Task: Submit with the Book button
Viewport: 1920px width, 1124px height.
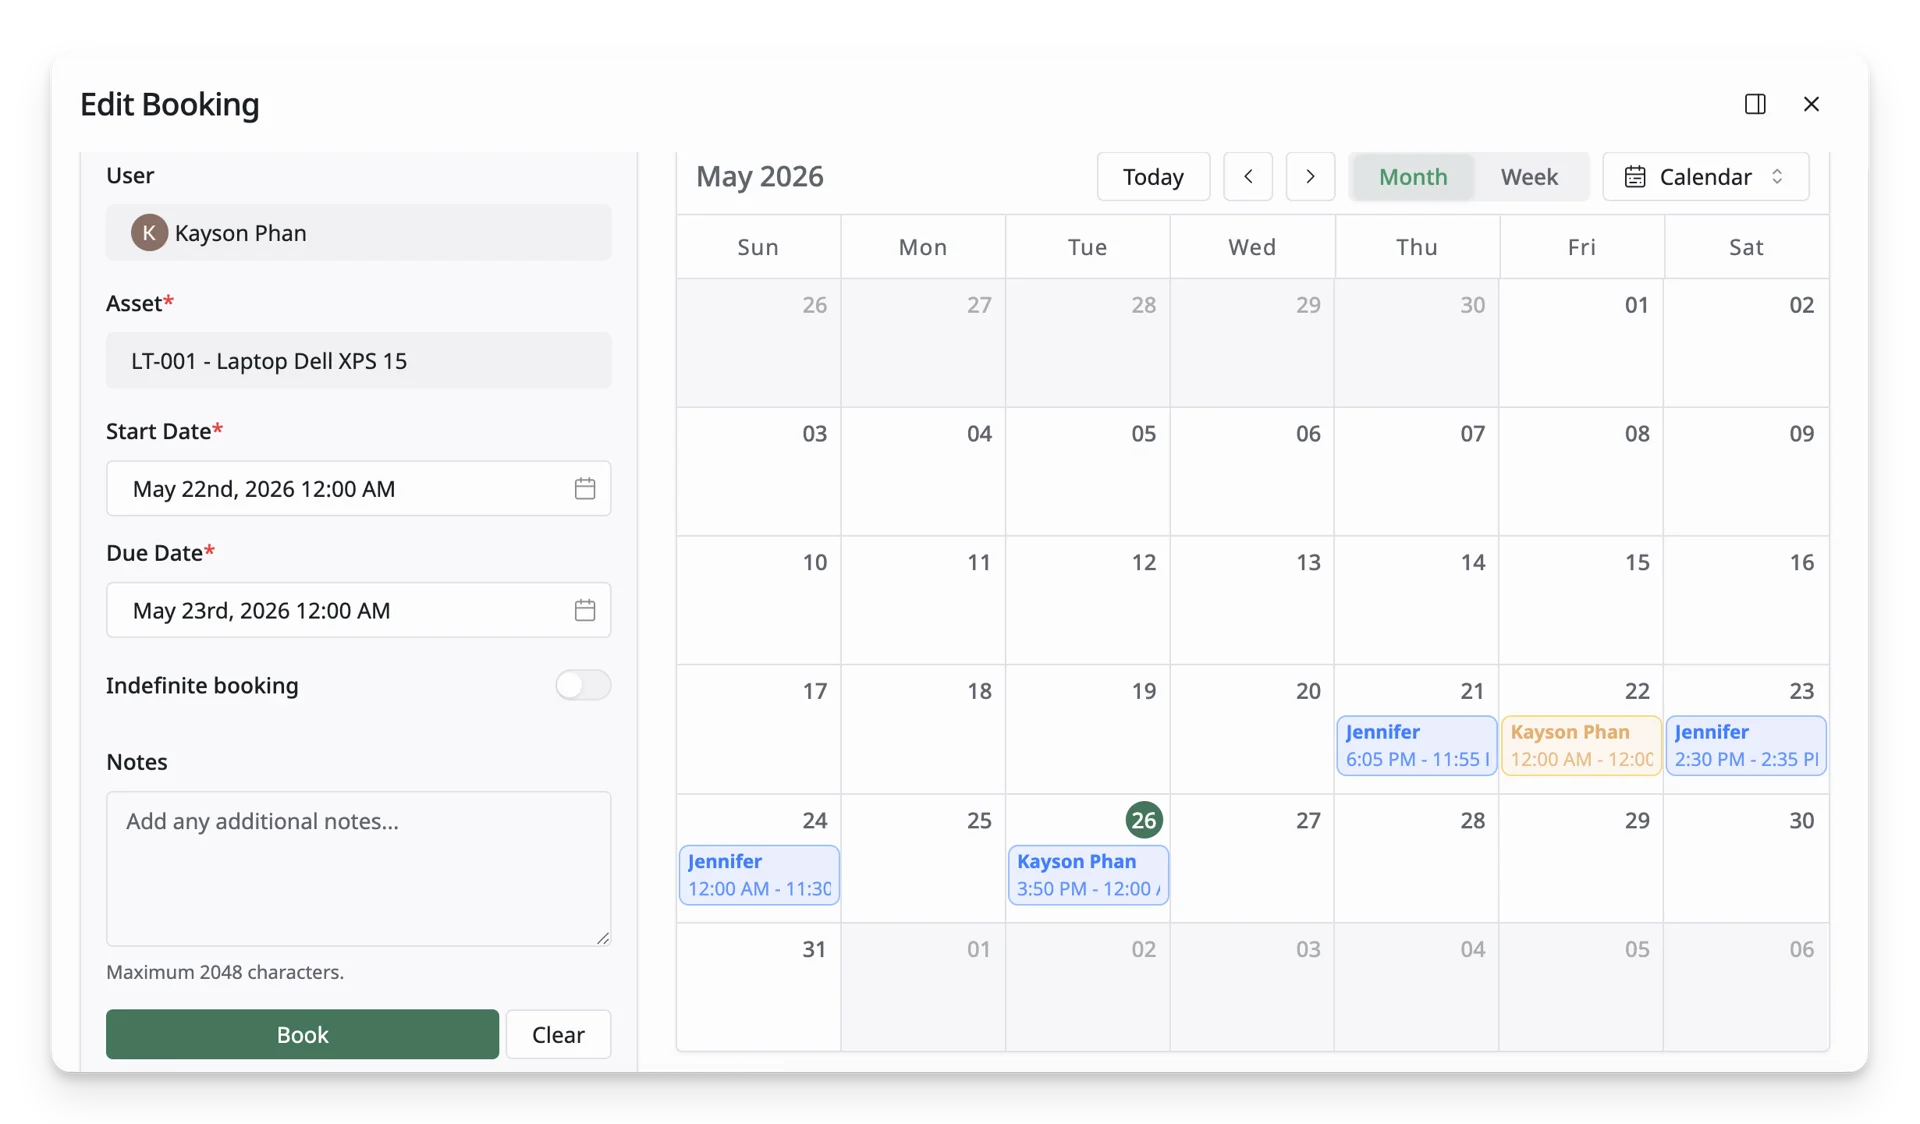Action: click(302, 1034)
